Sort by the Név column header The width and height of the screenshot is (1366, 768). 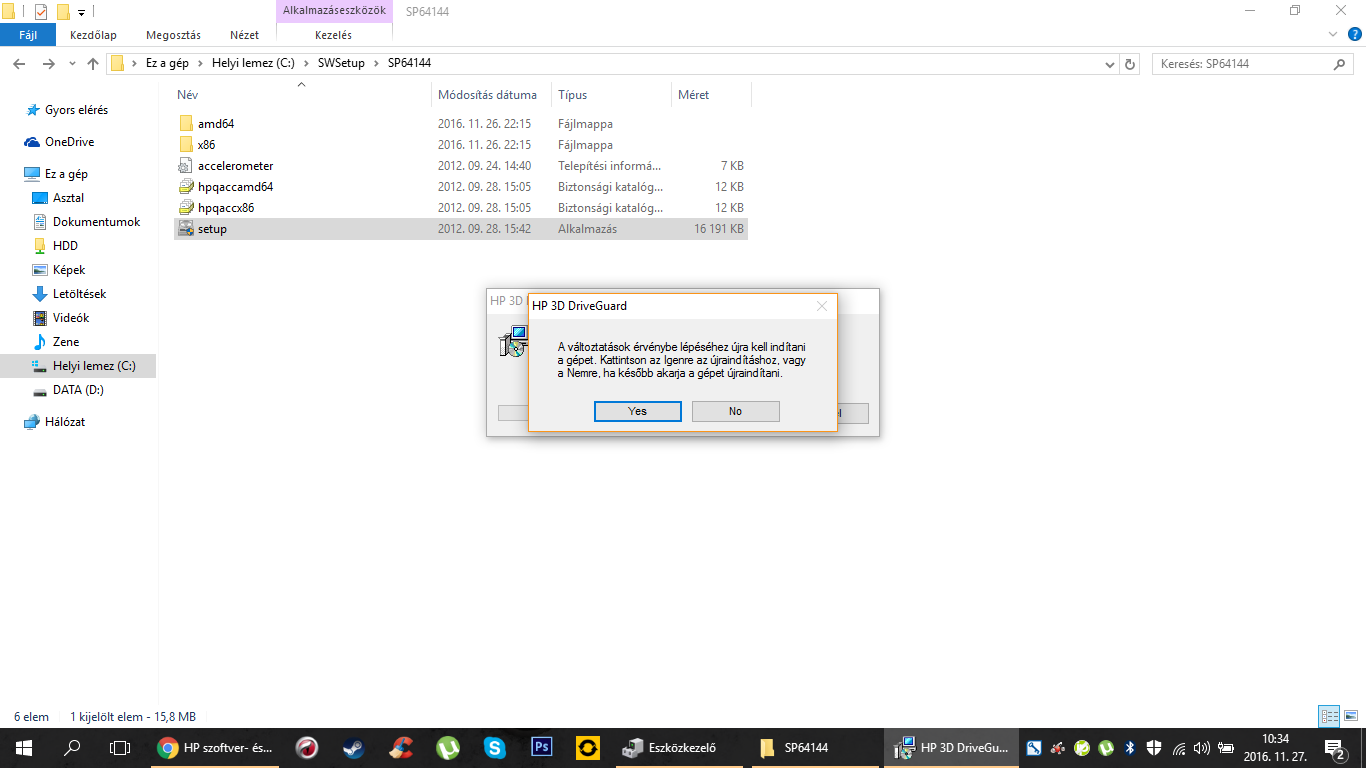point(302,95)
